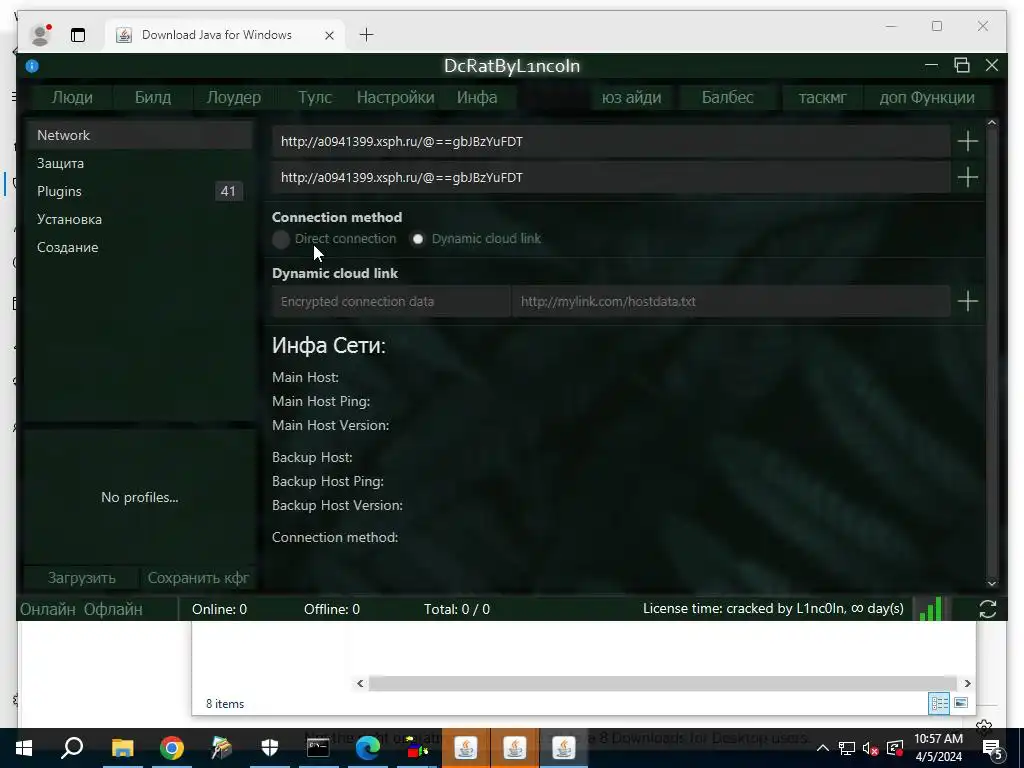Open the Люди tab
Viewport: 1024px width, 768px height.
pos(72,97)
